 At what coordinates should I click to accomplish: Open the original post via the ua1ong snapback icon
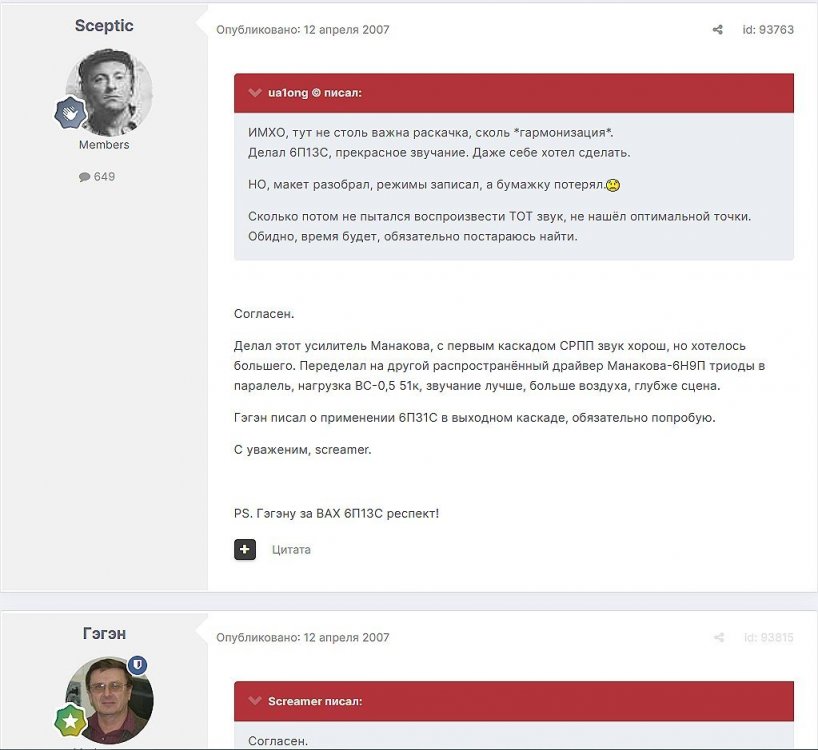pos(317,93)
